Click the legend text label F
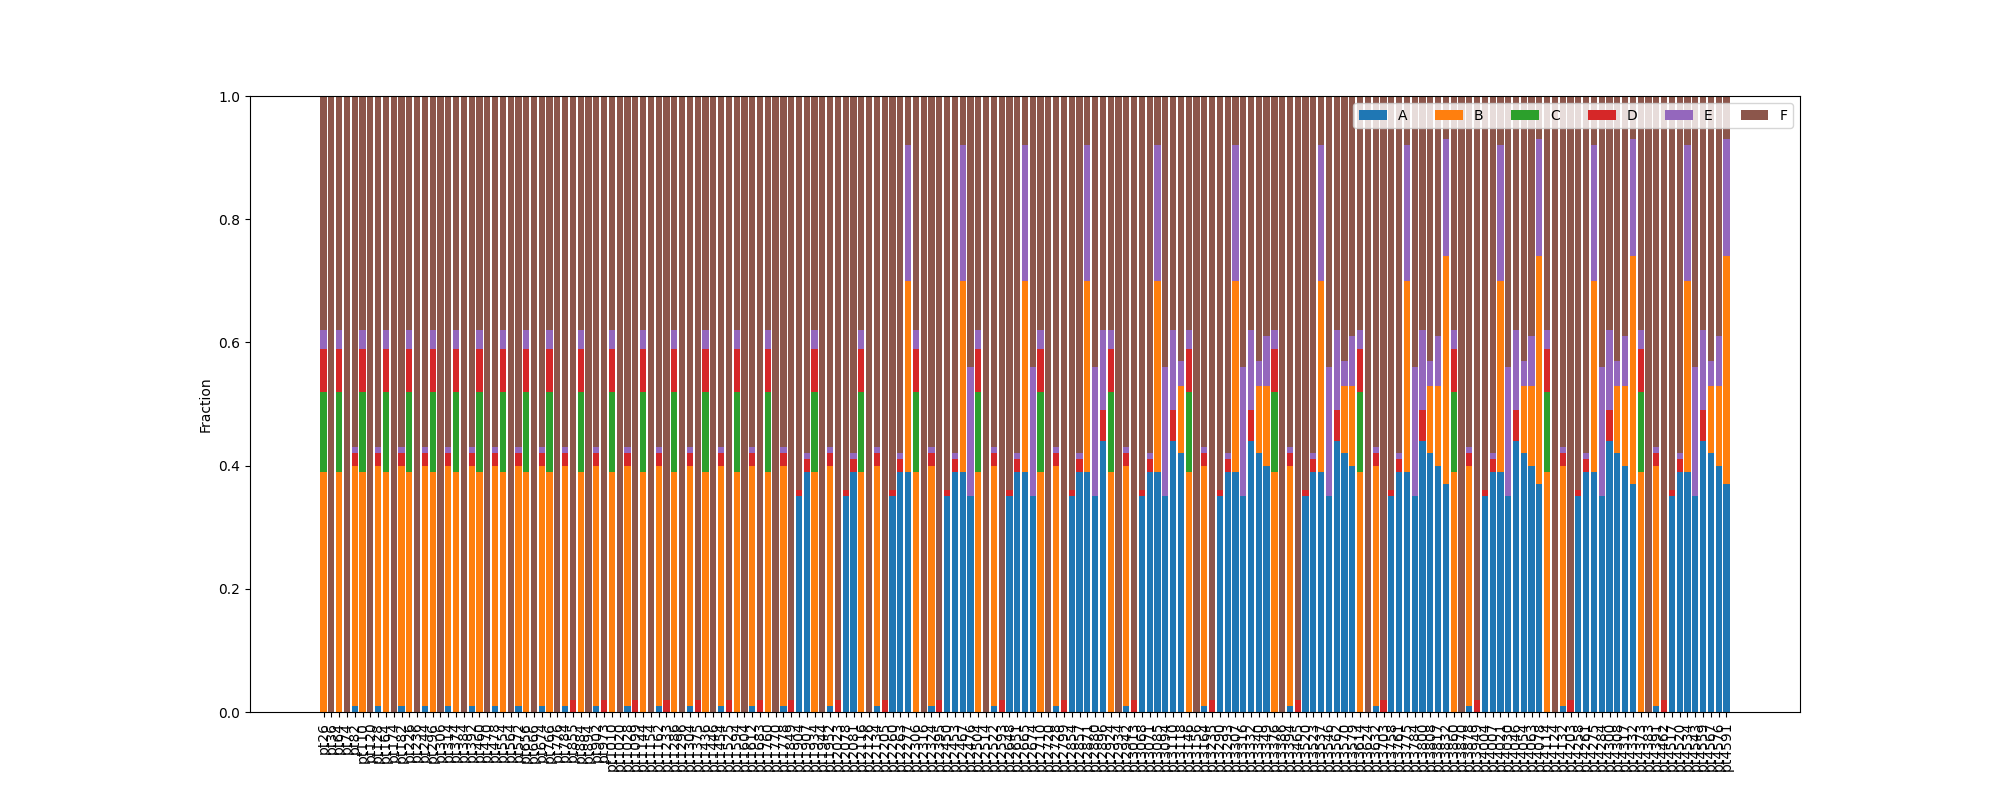Screen dimensions: 2000x800 pos(1783,116)
